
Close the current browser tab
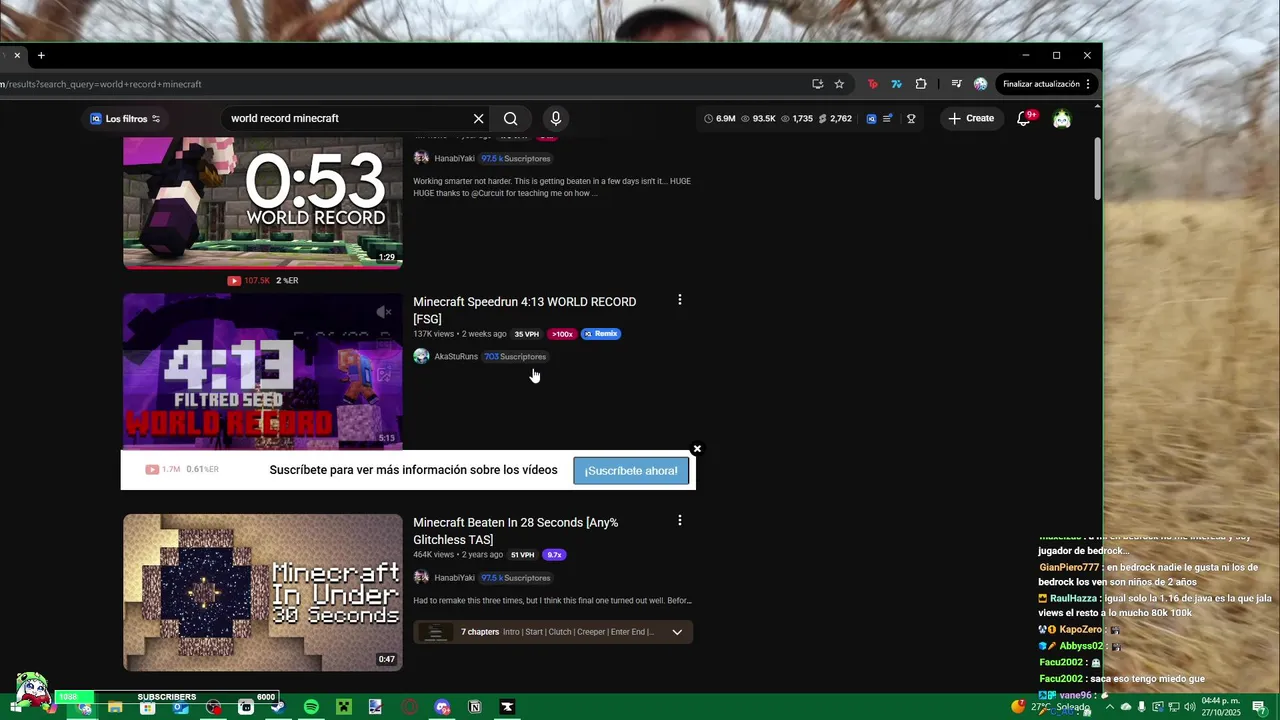click(17, 55)
